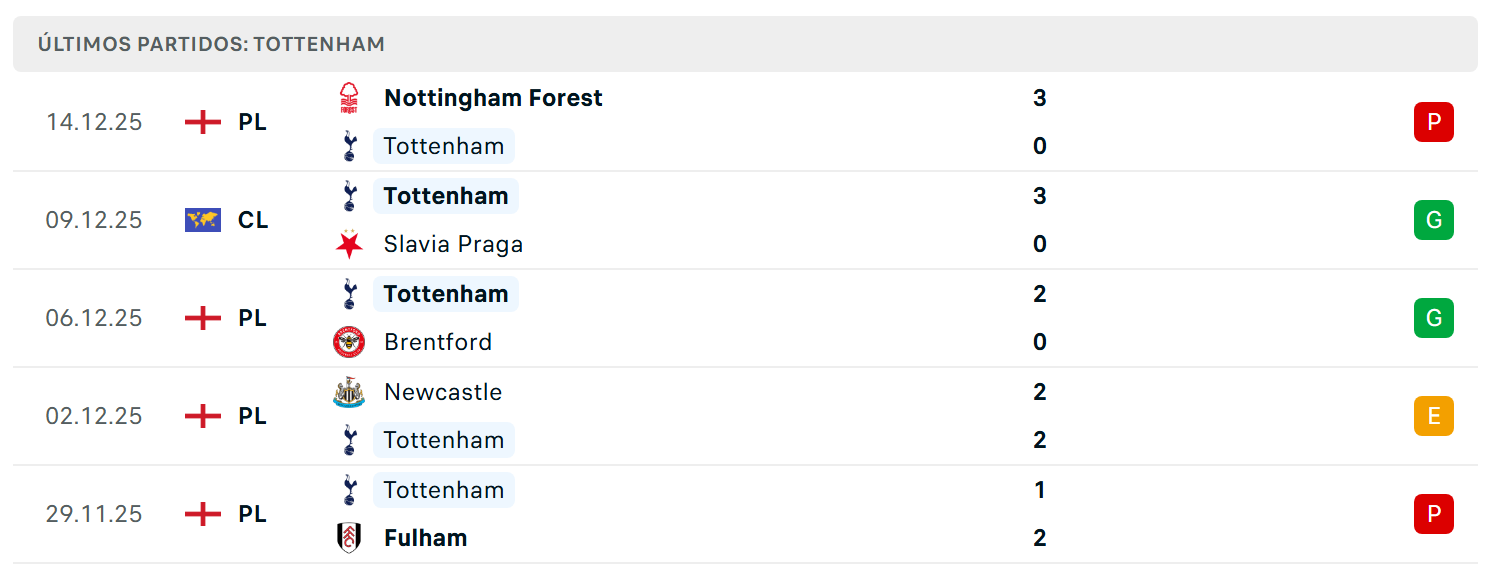Click the red P badge for Nottingham match
The image size is (1493, 581).
tap(1433, 122)
